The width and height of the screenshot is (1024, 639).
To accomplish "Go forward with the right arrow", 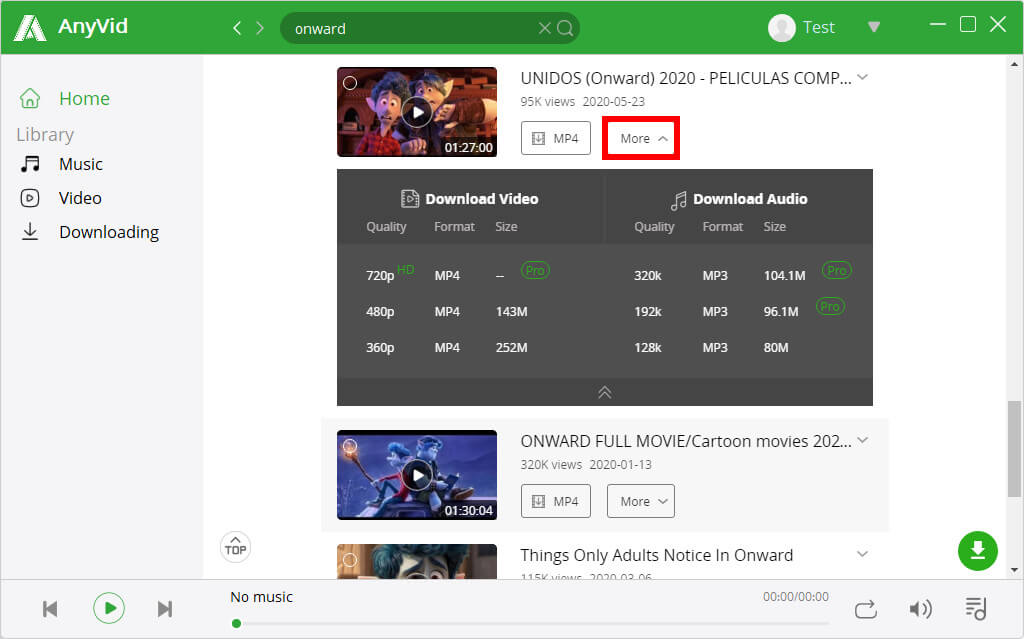I will 260,28.
